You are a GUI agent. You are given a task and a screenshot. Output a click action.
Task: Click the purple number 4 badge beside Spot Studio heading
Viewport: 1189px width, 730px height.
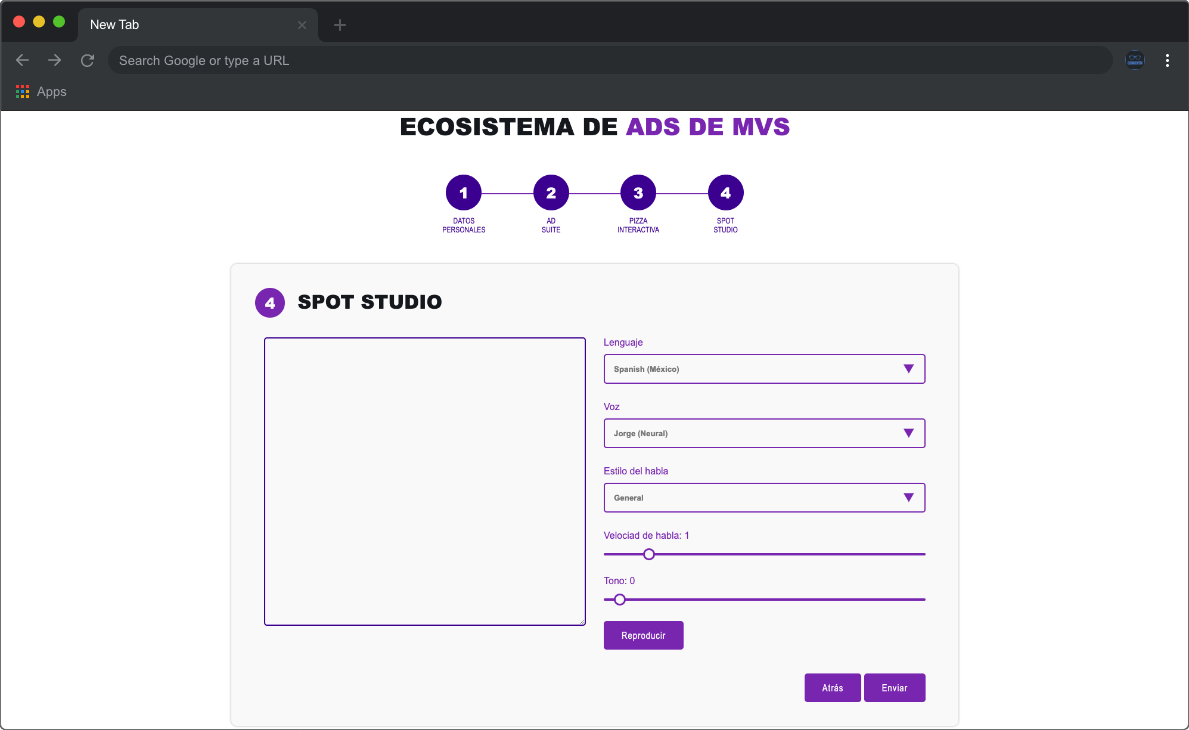(x=270, y=302)
